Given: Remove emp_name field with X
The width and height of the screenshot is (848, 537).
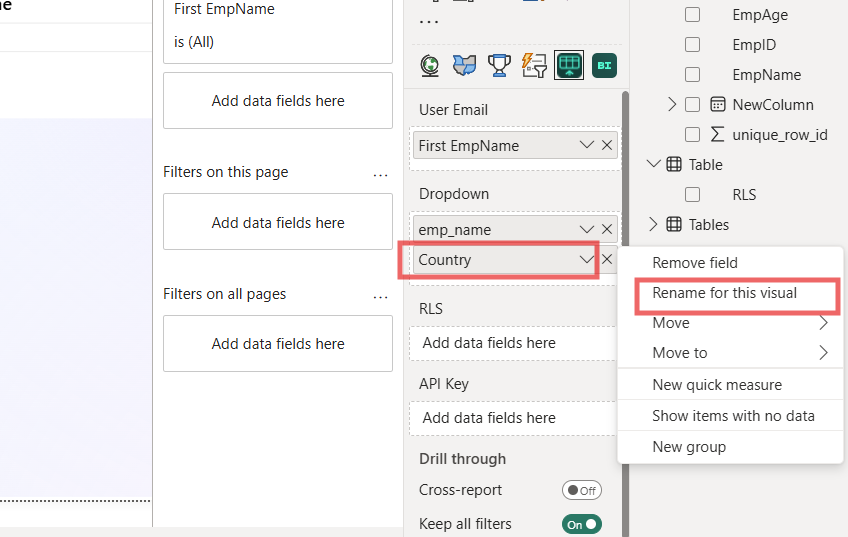Looking at the screenshot, I should 607,229.
